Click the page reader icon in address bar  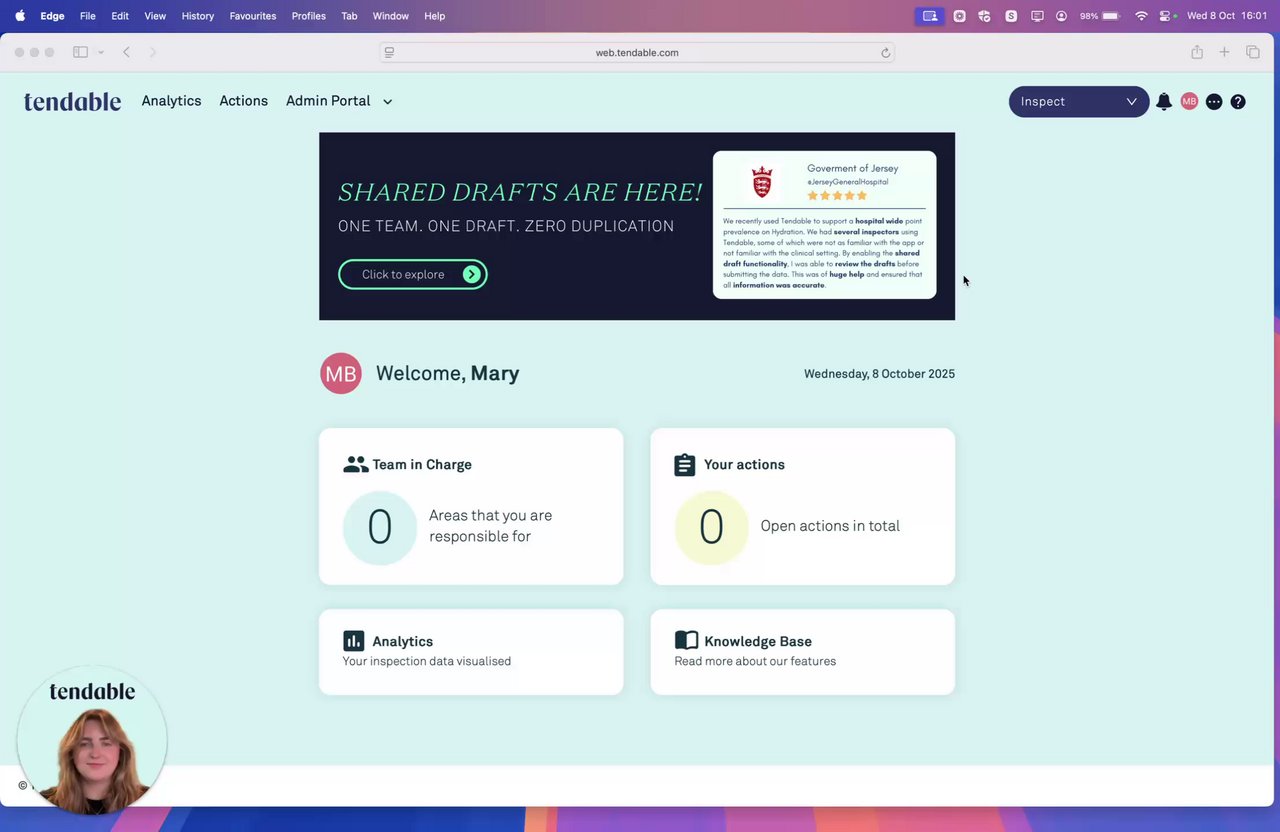[x=389, y=53]
